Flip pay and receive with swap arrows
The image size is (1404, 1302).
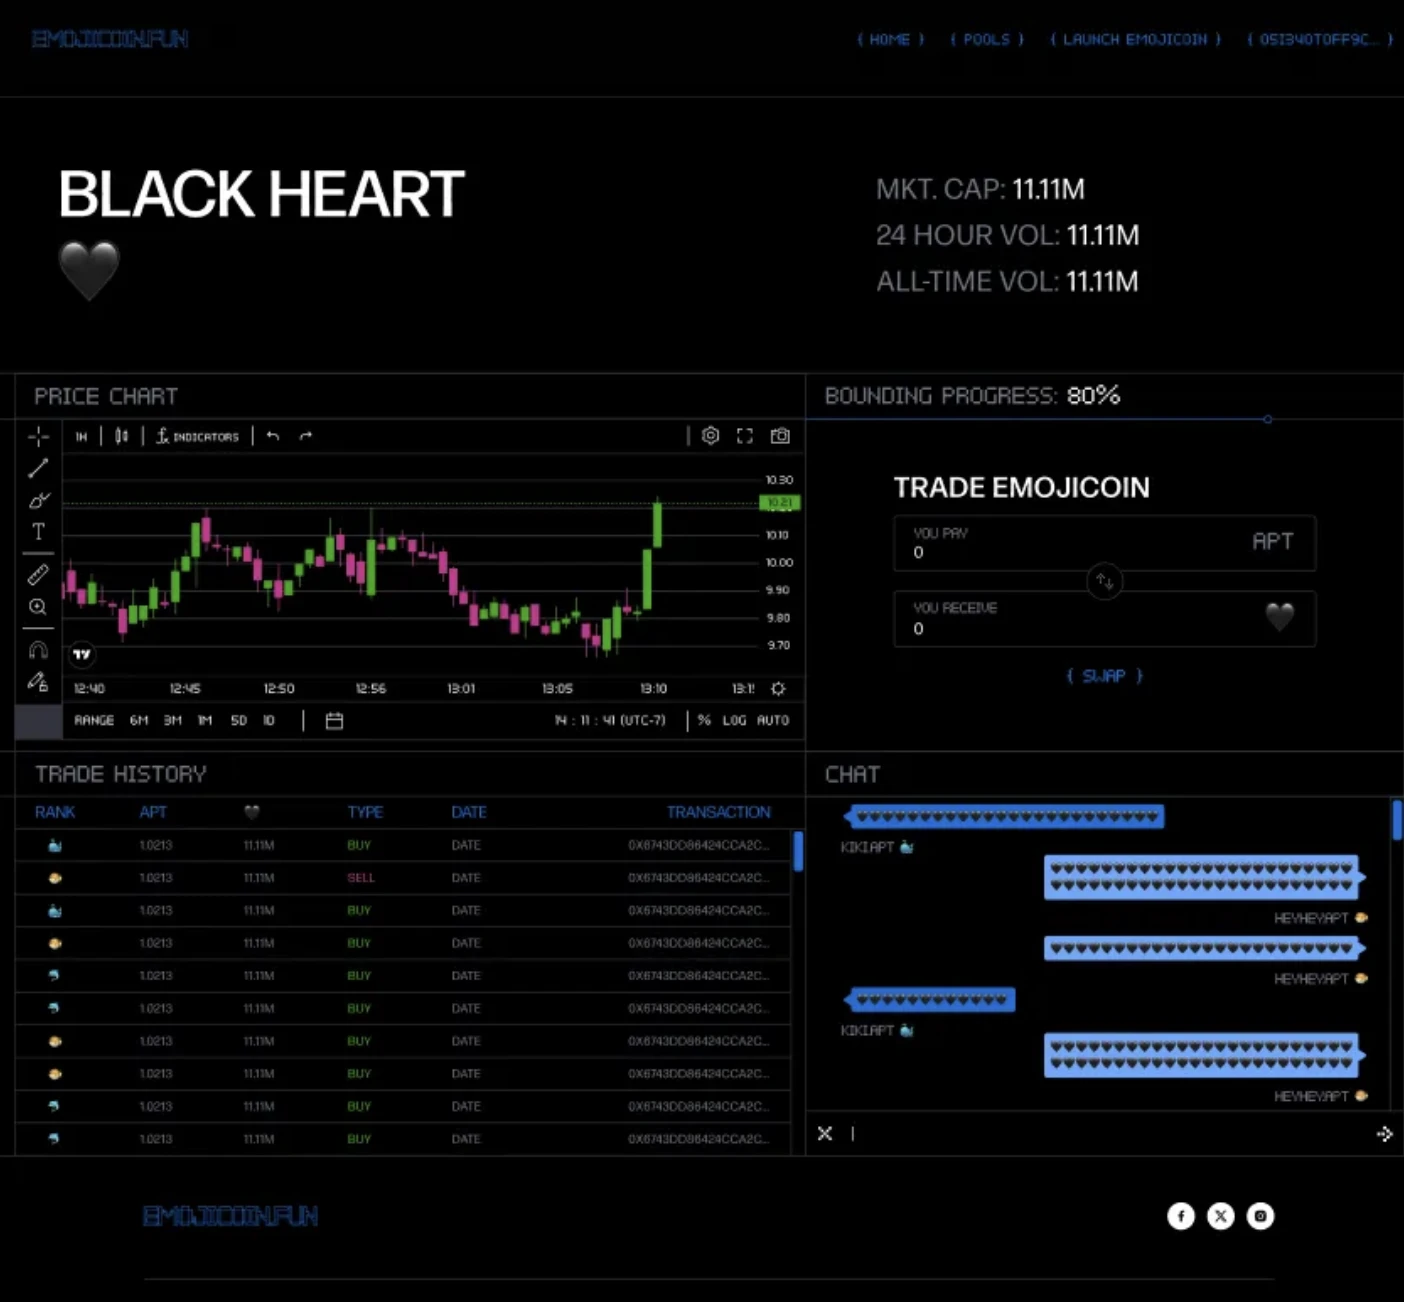click(x=1104, y=581)
